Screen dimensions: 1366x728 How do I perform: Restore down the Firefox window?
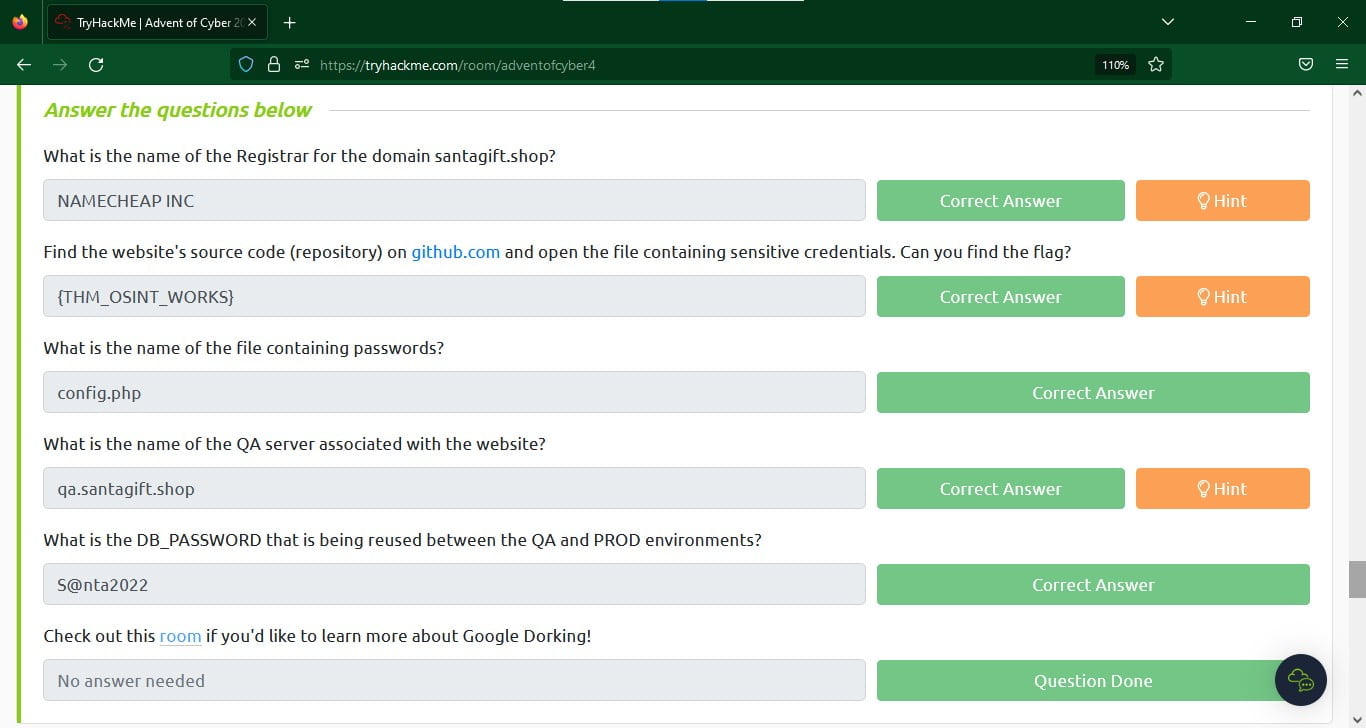pyautogui.click(x=1297, y=22)
